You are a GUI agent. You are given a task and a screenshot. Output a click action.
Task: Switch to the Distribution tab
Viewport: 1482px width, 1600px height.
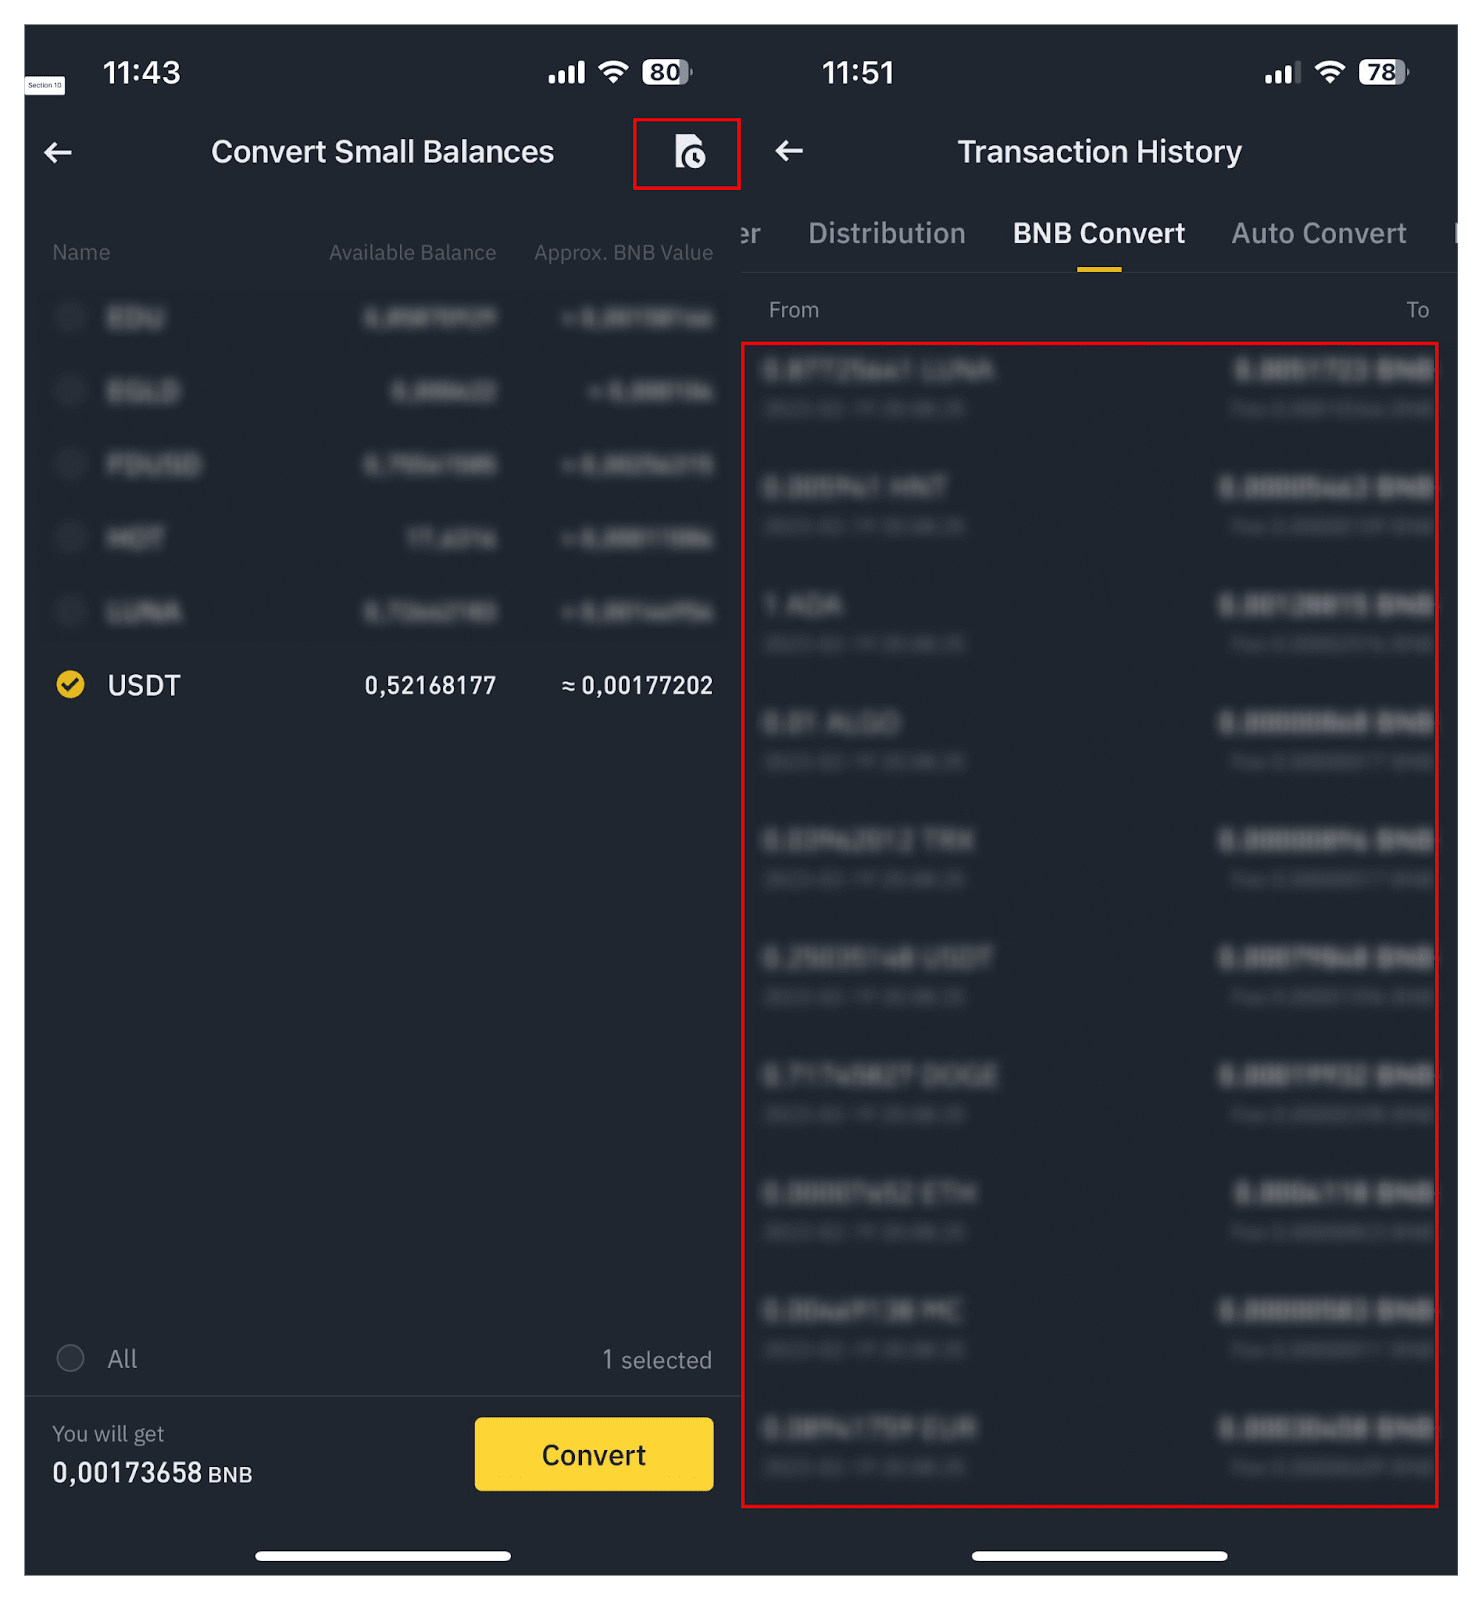coord(886,233)
